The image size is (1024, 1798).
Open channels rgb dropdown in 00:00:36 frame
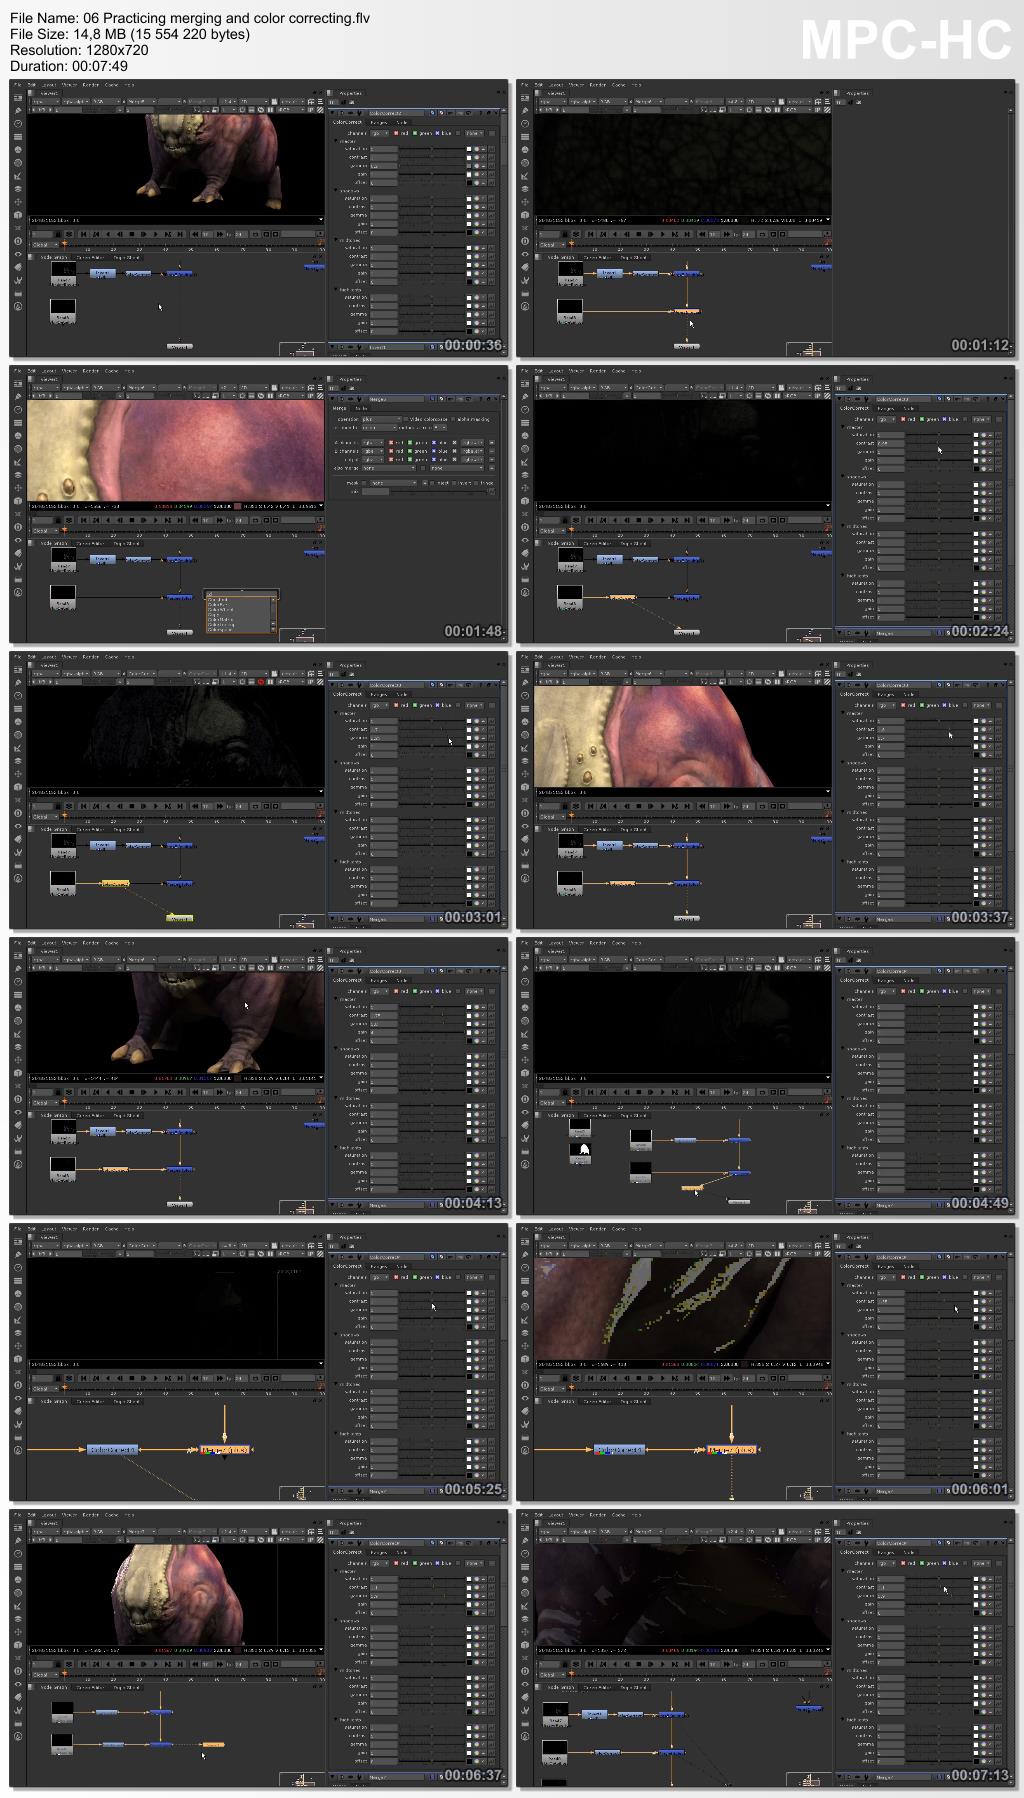(379, 133)
